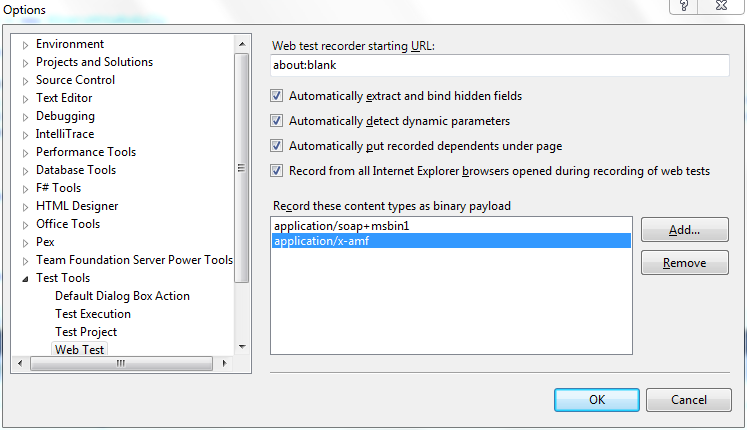Select the Web Test tree item
The image size is (747, 430).
click(x=79, y=350)
